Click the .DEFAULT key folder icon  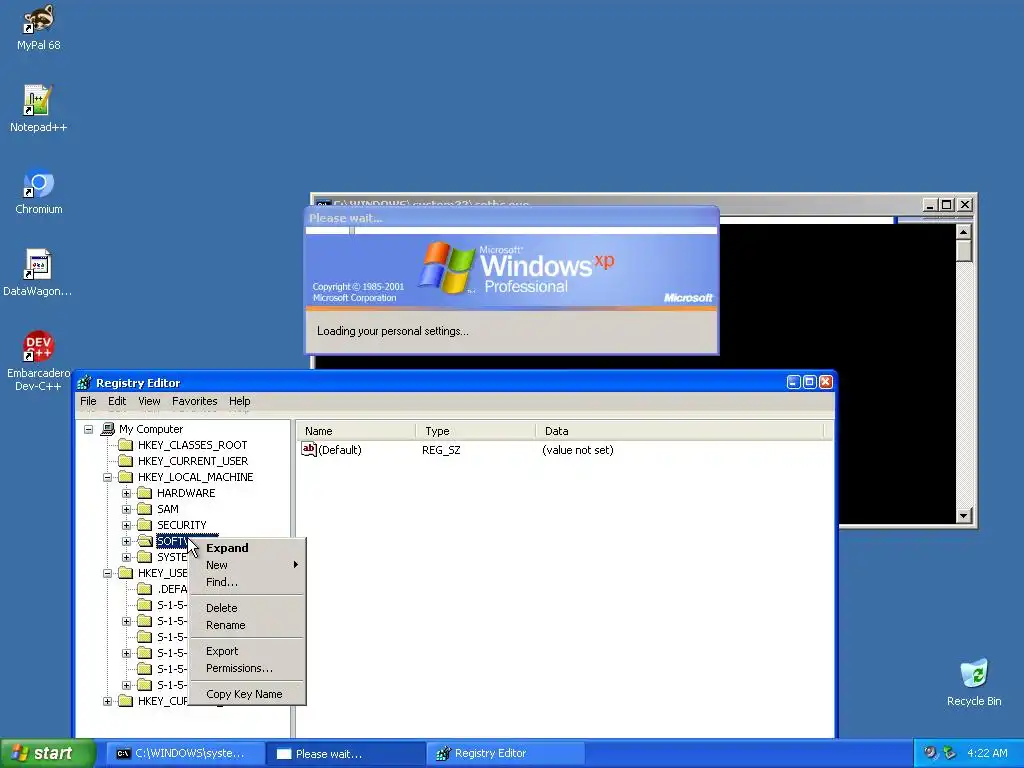[144, 589]
